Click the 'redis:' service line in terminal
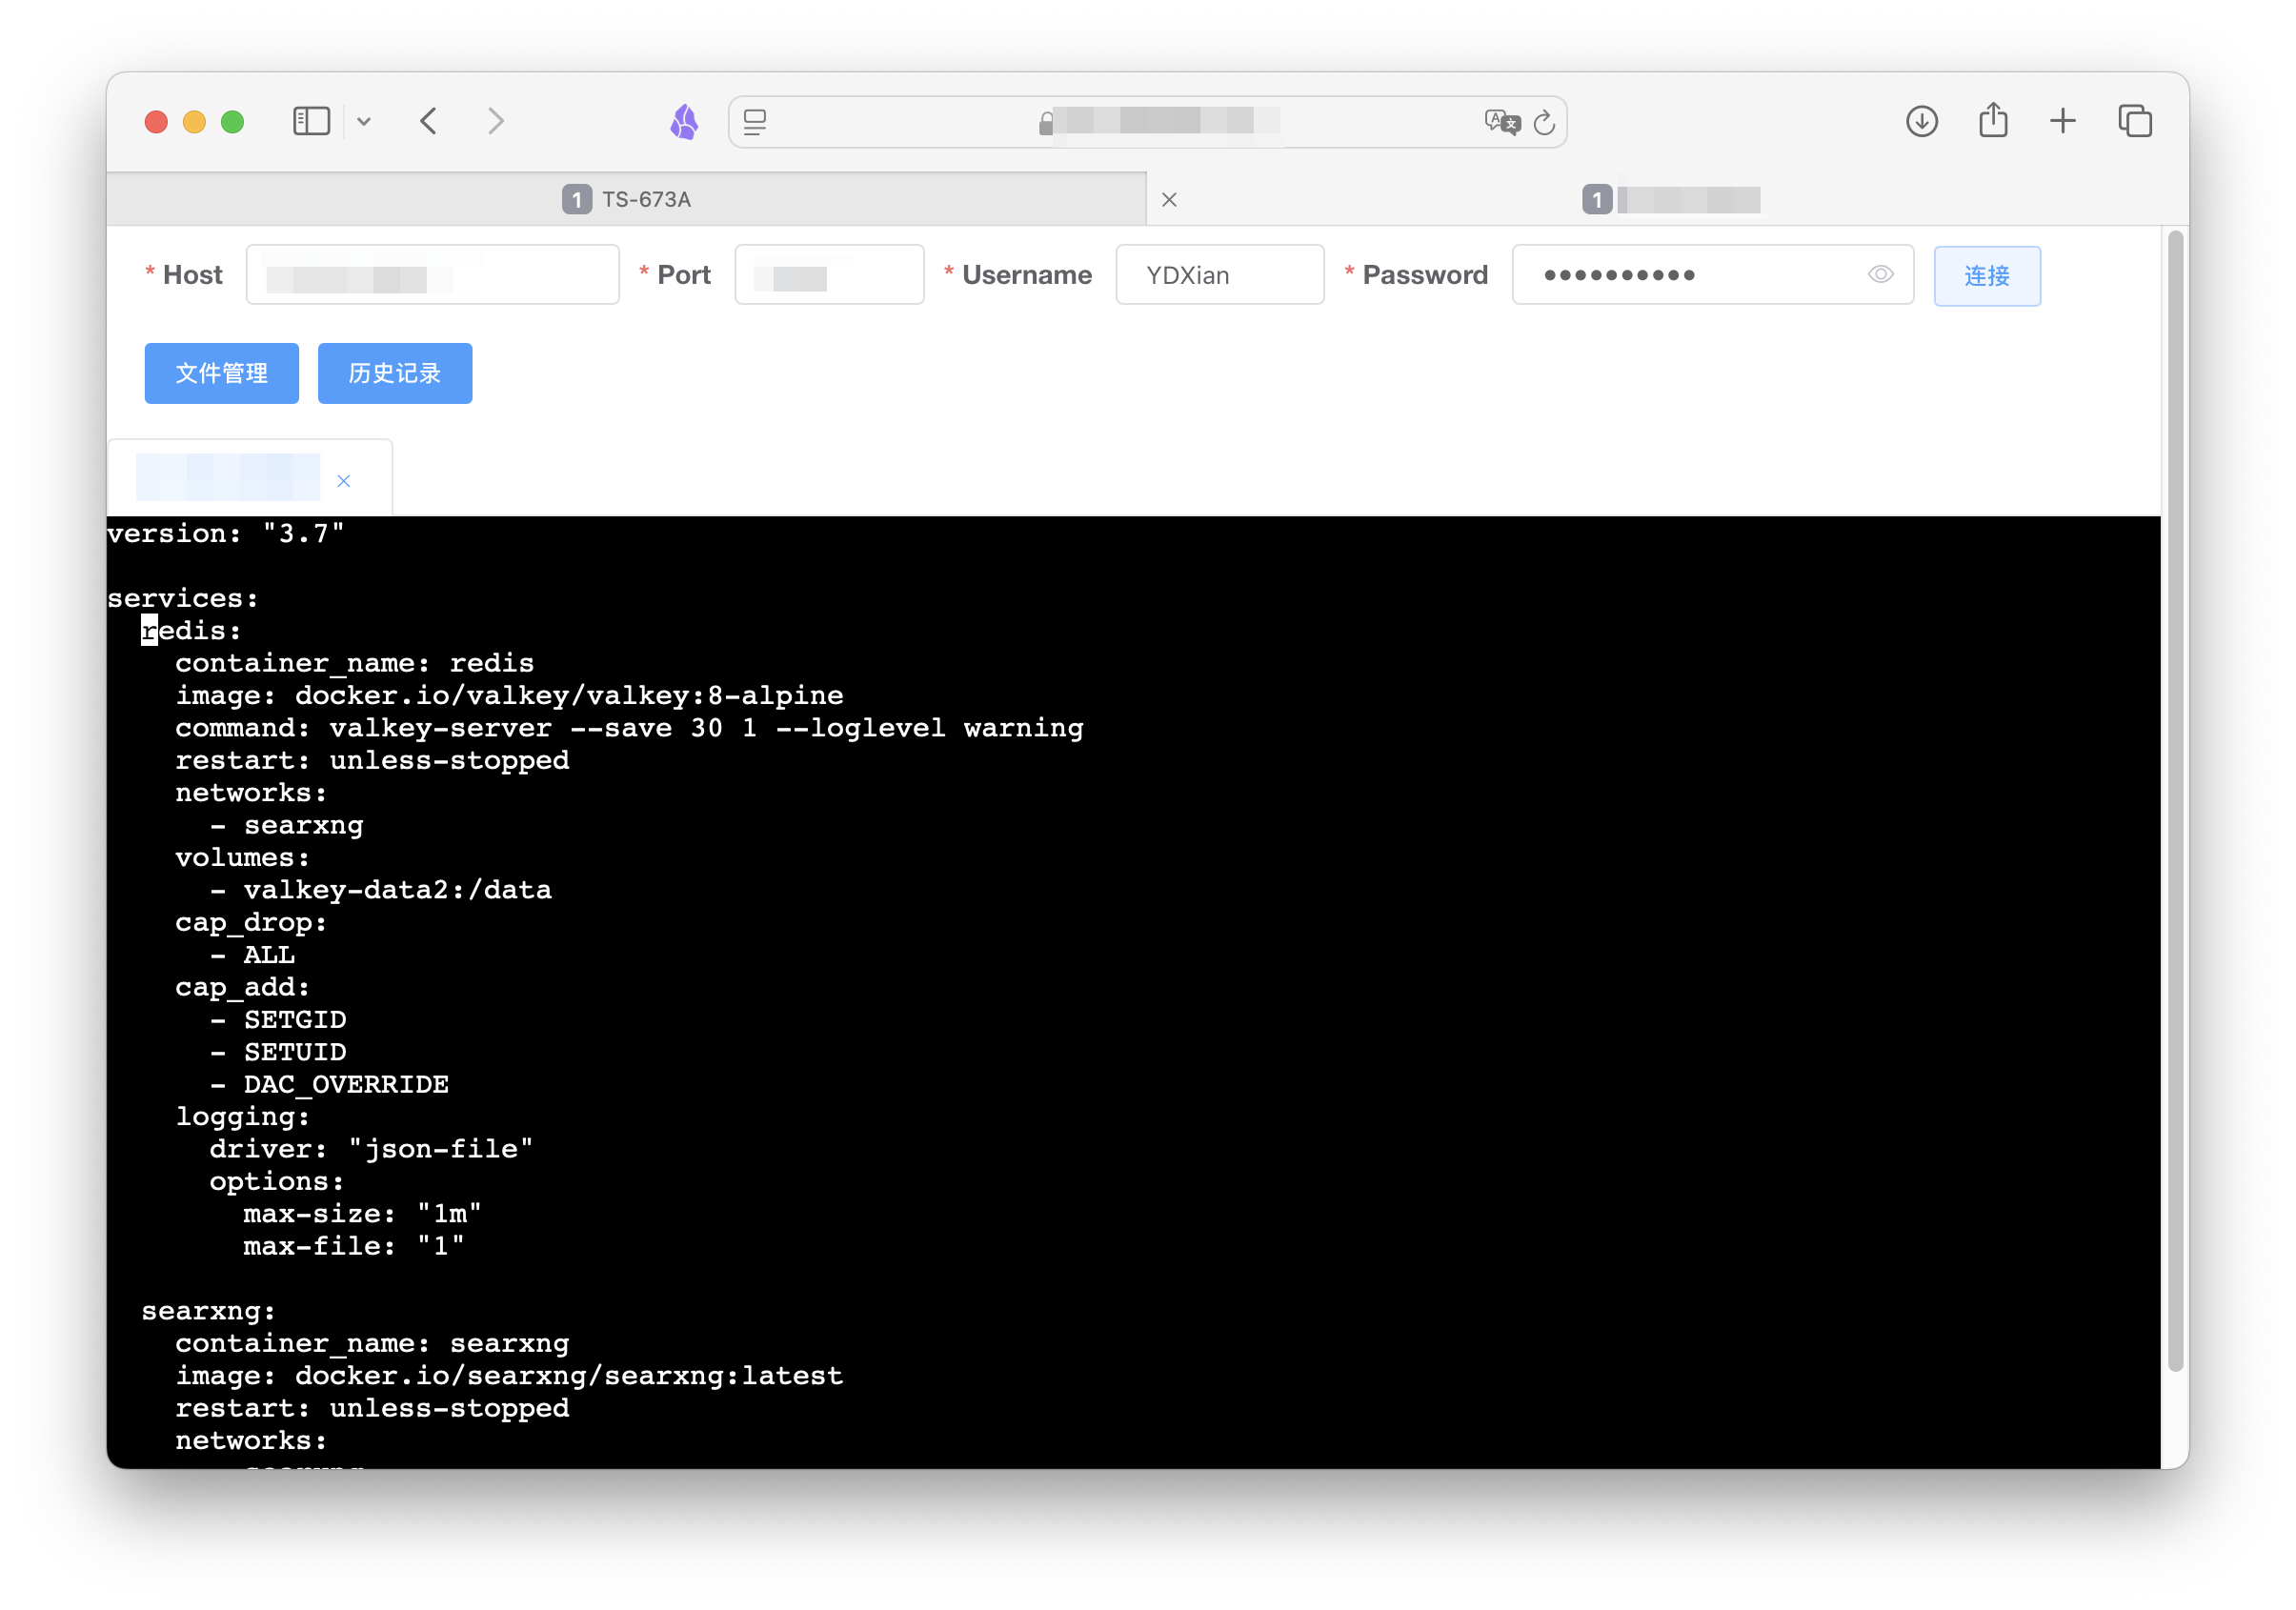This screenshot has height=1610, width=2296. click(191, 630)
